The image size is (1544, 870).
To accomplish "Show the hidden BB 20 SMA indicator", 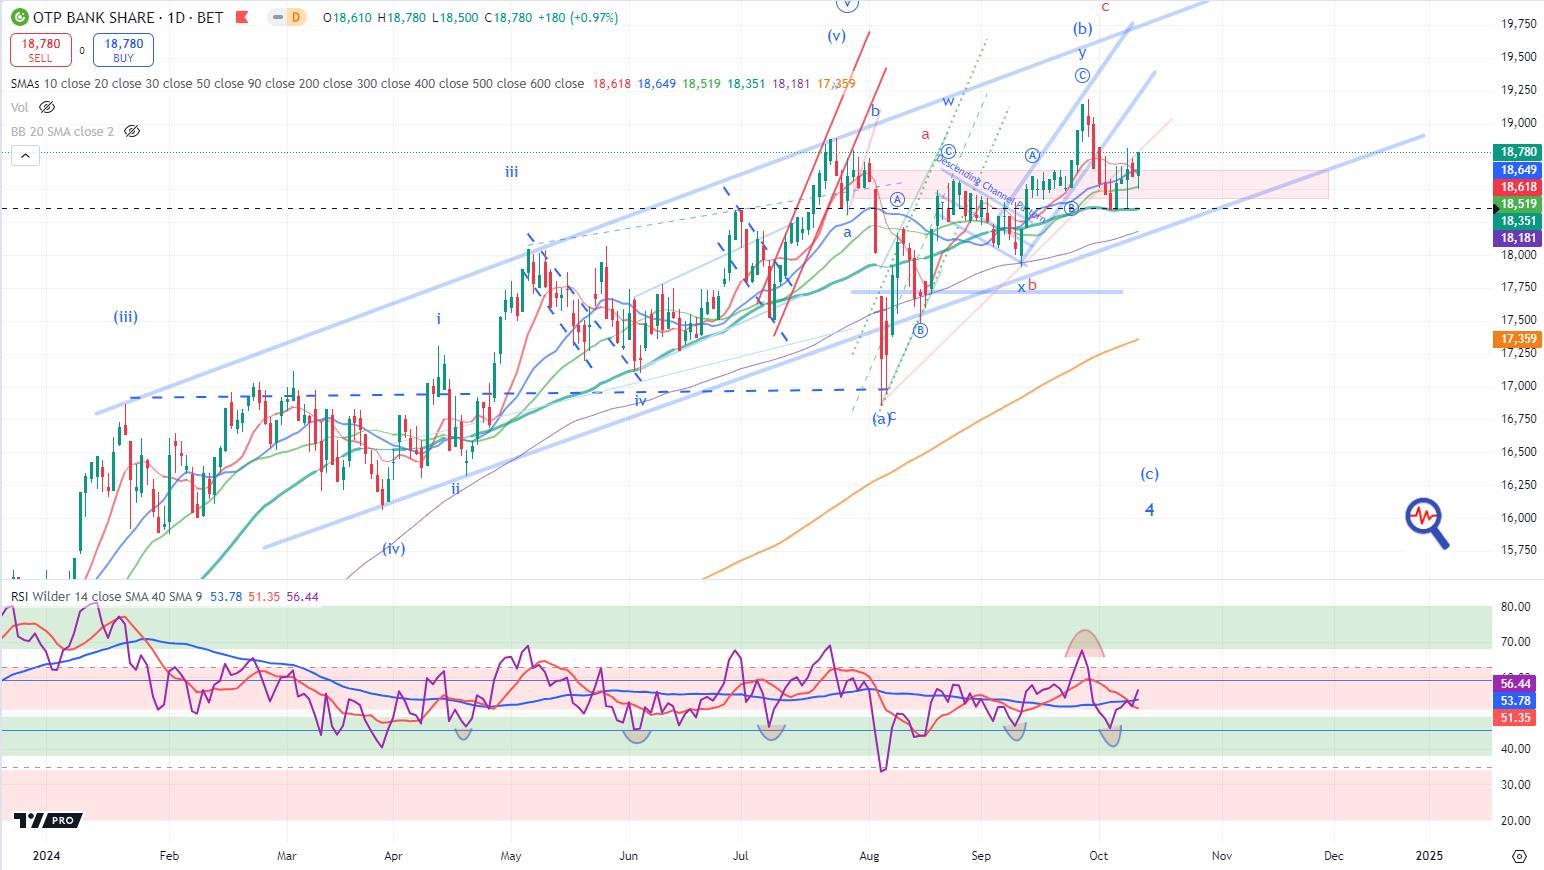I will pyautogui.click(x=131, y=131).
